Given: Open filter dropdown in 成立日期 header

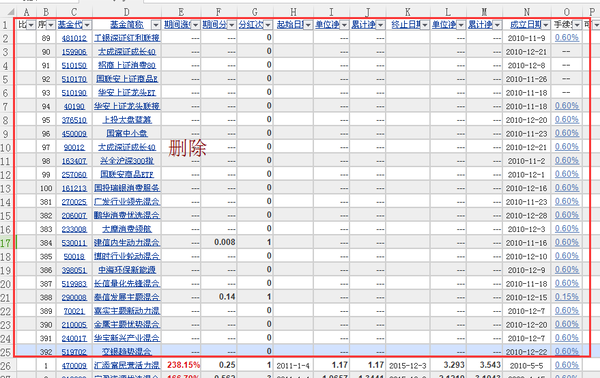Looking at the screenshot, I should (546, 25).
